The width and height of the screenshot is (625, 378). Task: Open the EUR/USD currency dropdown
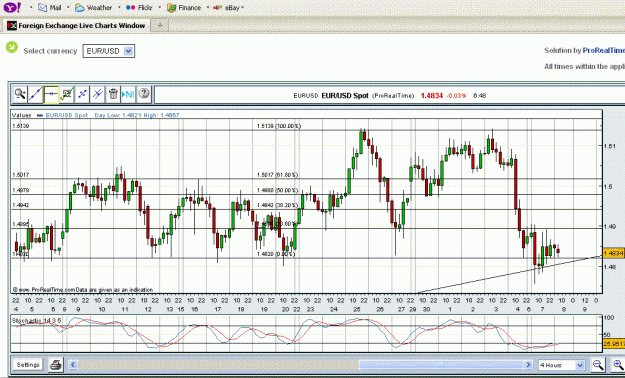pos(109,51)
